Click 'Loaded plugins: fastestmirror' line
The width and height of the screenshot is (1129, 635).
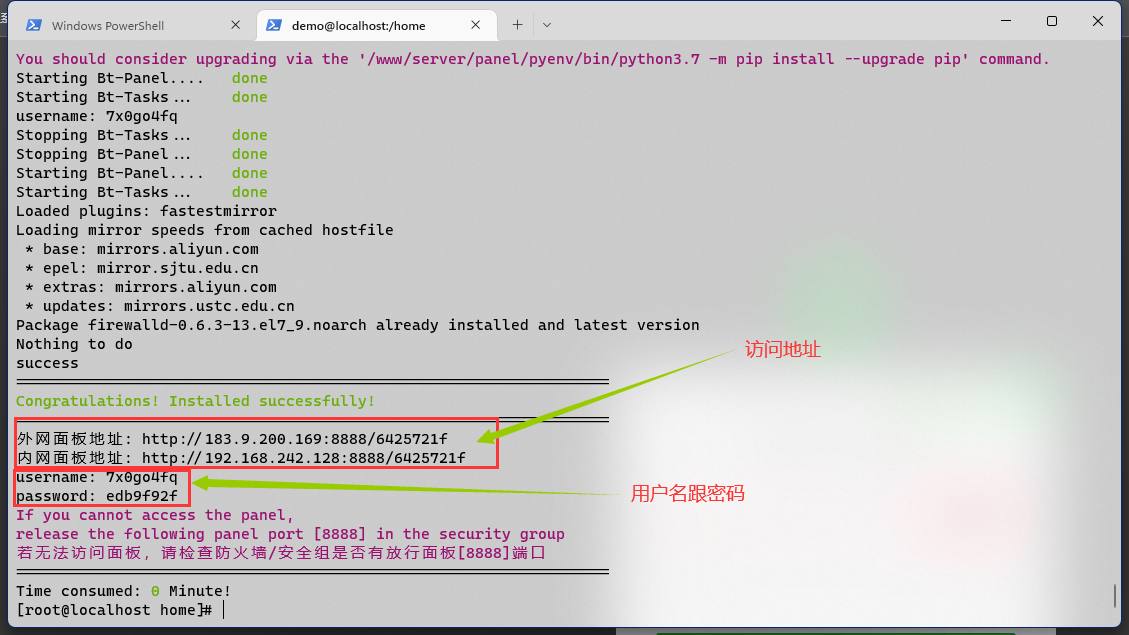pos(146,211)
